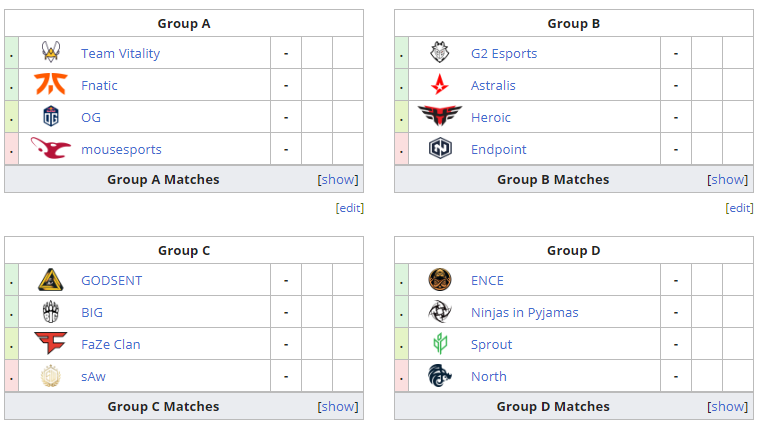Expand Group B Matches with show
The height and width of the screenshot is (437, 760).
tap(728, 180)
